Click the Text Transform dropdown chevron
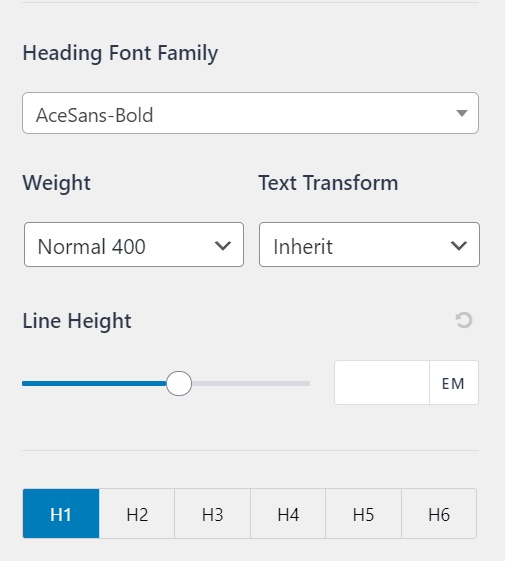The image size is (505, 561). 458,245
